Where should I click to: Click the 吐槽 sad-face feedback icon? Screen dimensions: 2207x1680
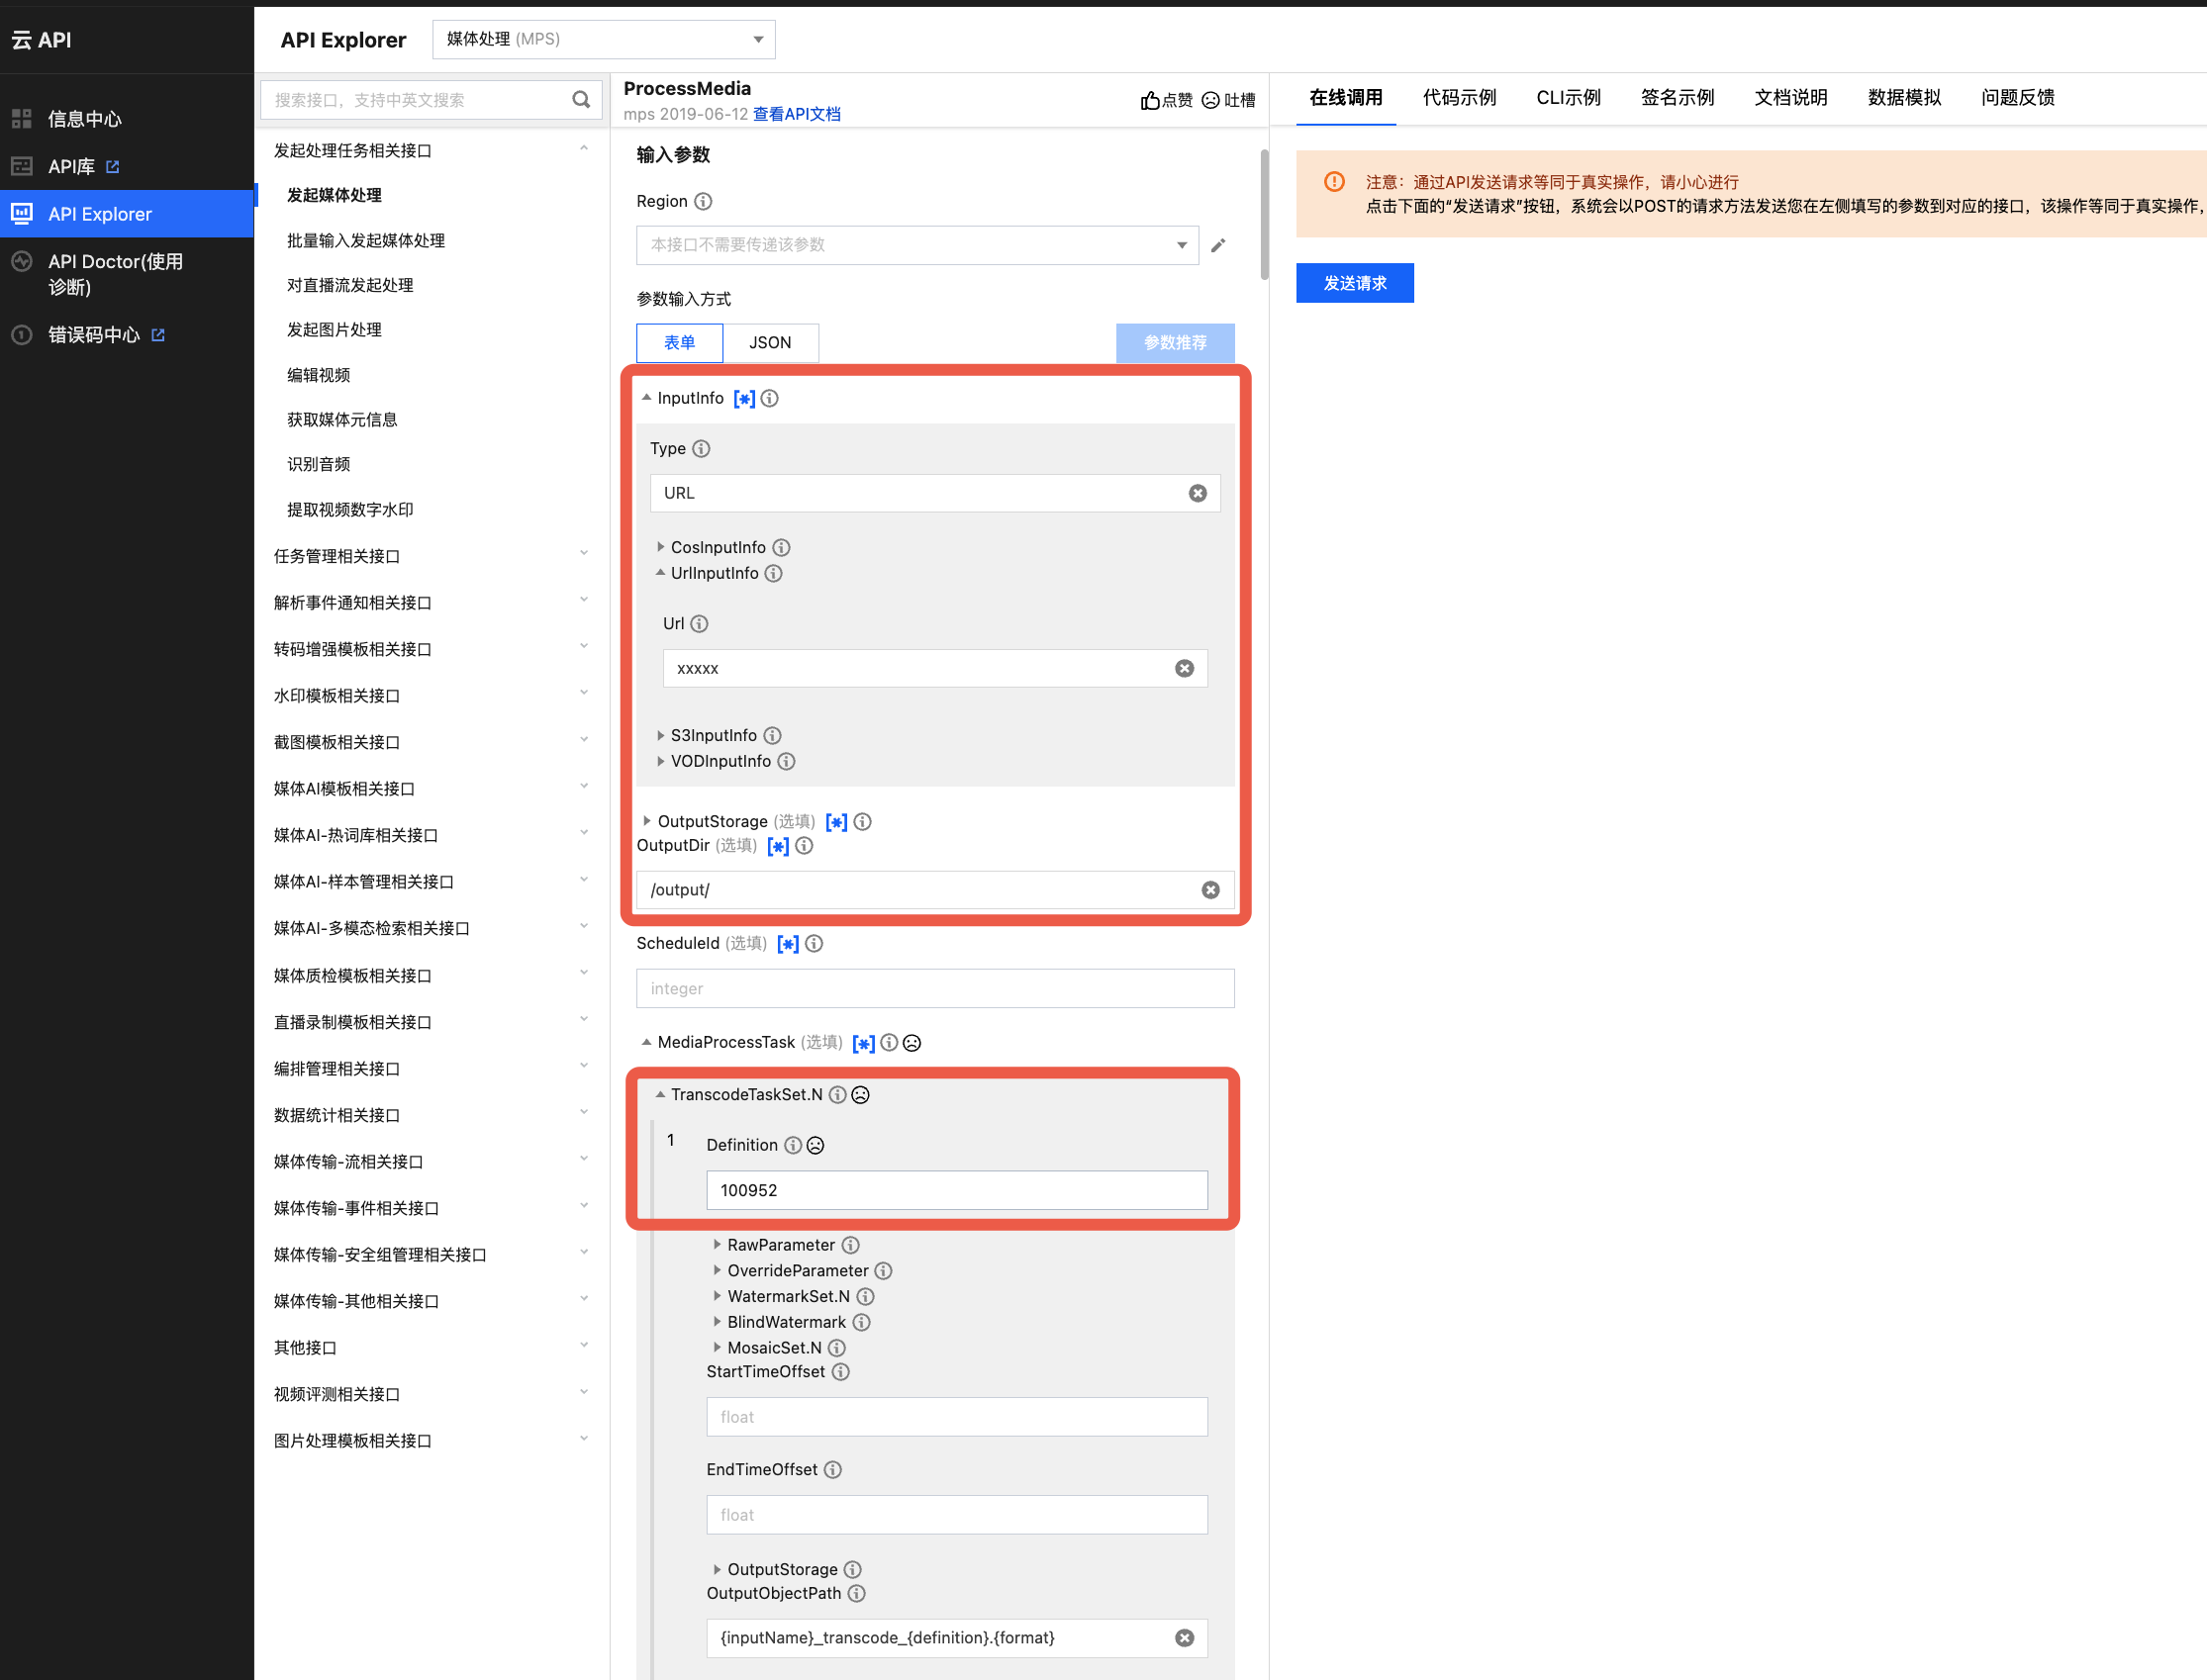(1210, 100)
